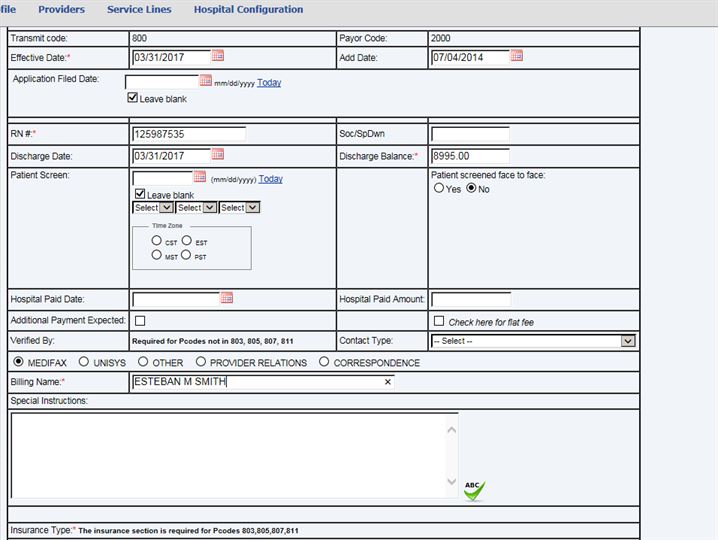
Task: Enable Check here for flat fee
Action: pyautogui.click(x=439, y=321)
